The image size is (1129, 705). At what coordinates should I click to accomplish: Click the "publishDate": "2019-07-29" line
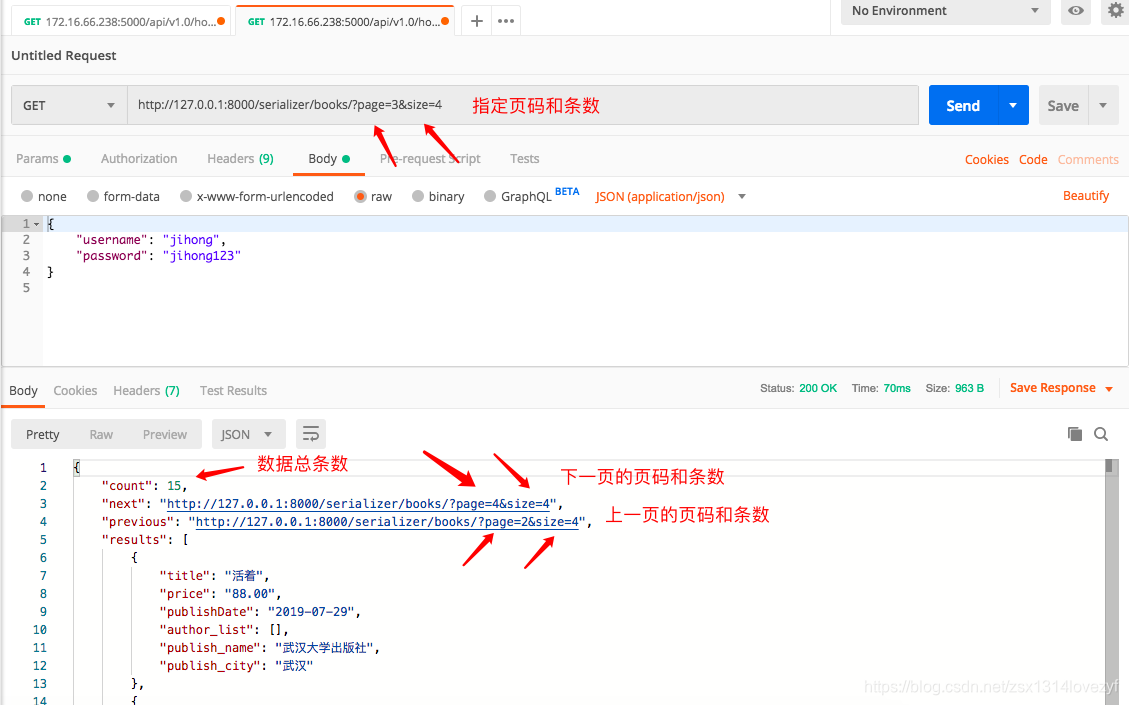pos(259,612)
